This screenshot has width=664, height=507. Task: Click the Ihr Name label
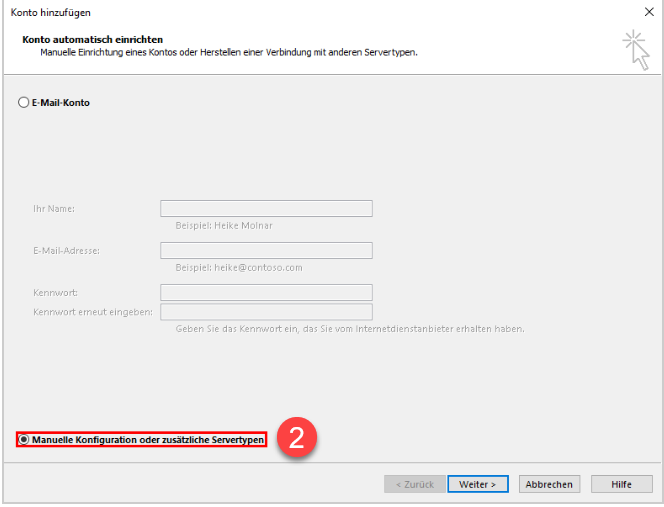pyautogui.click(x=54, y=208)
